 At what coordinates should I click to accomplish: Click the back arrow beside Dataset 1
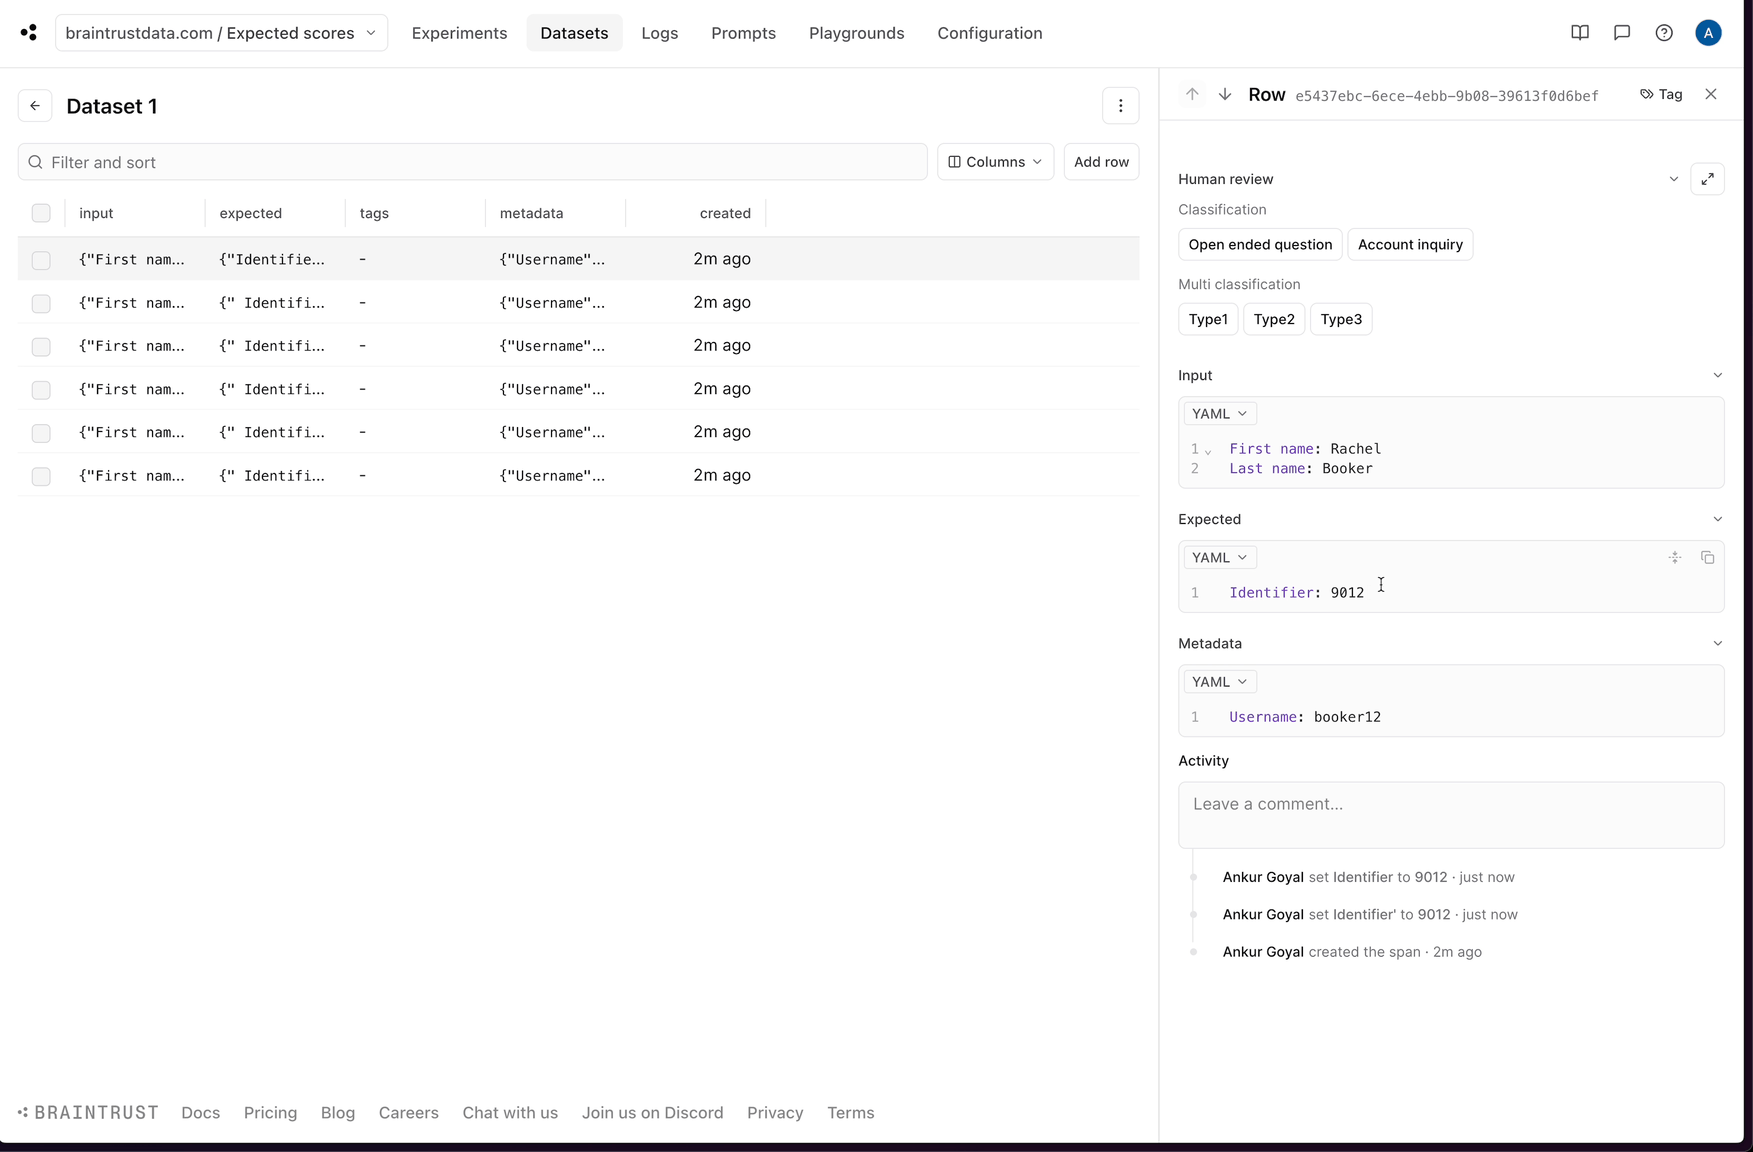(35, 106)
